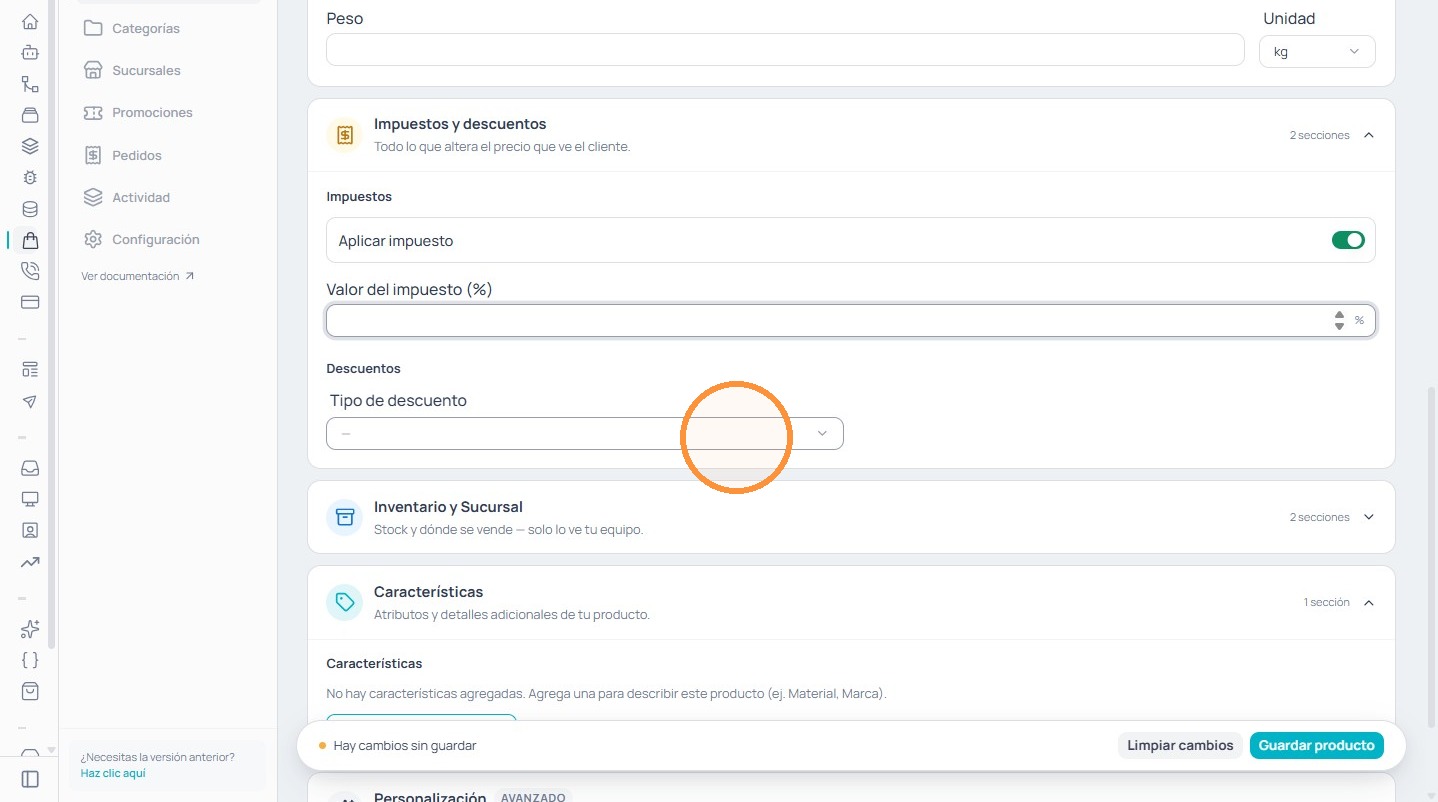The width and height of the screenshot is (1438, 802).
Task: Open the Tipo de descuento dropdown
Action: coord(585,433)
